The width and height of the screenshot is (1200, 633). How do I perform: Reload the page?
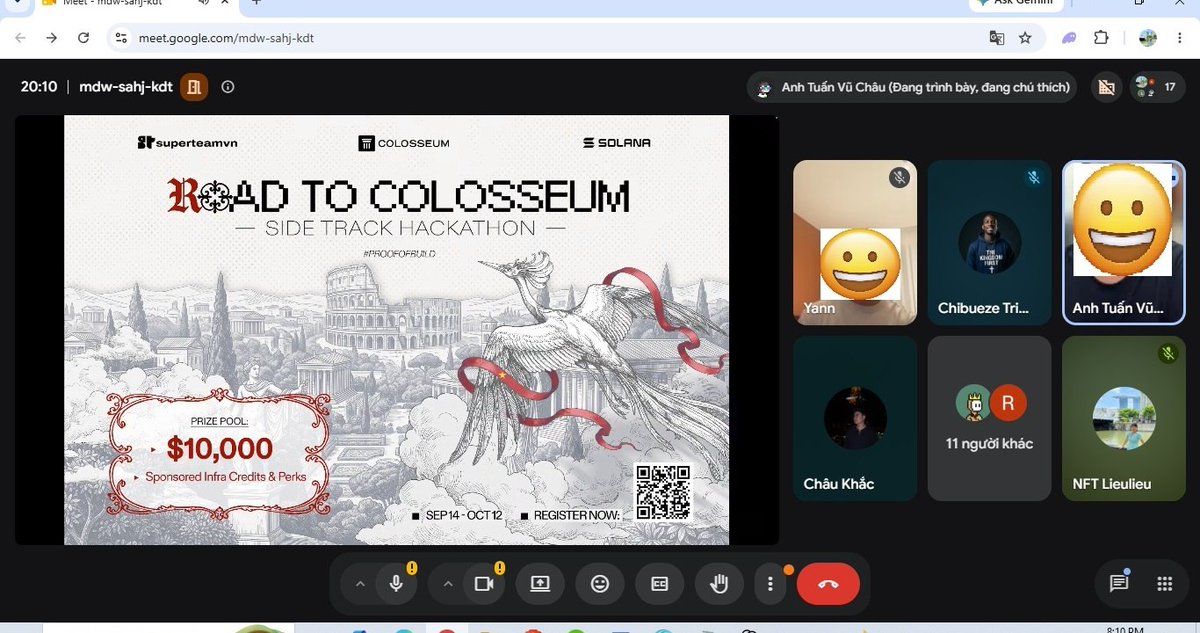84,38
